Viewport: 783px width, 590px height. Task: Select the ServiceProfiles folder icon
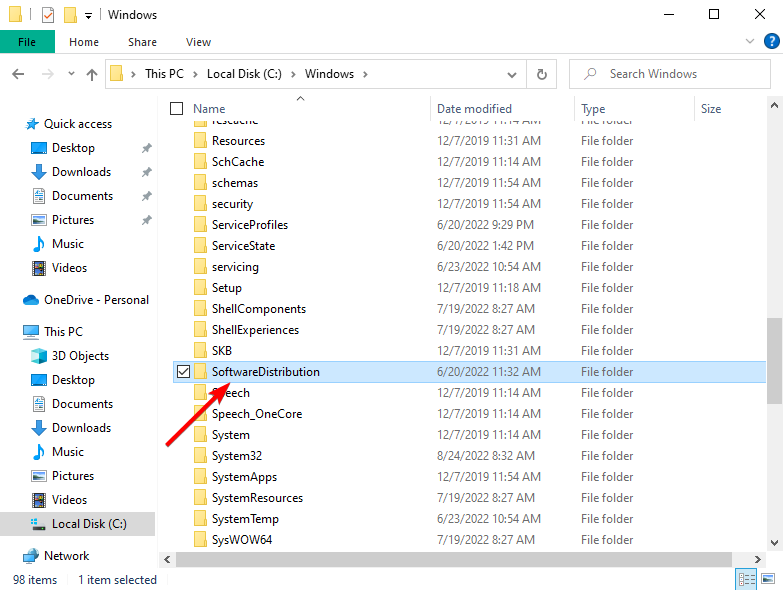tap(200, 225)
